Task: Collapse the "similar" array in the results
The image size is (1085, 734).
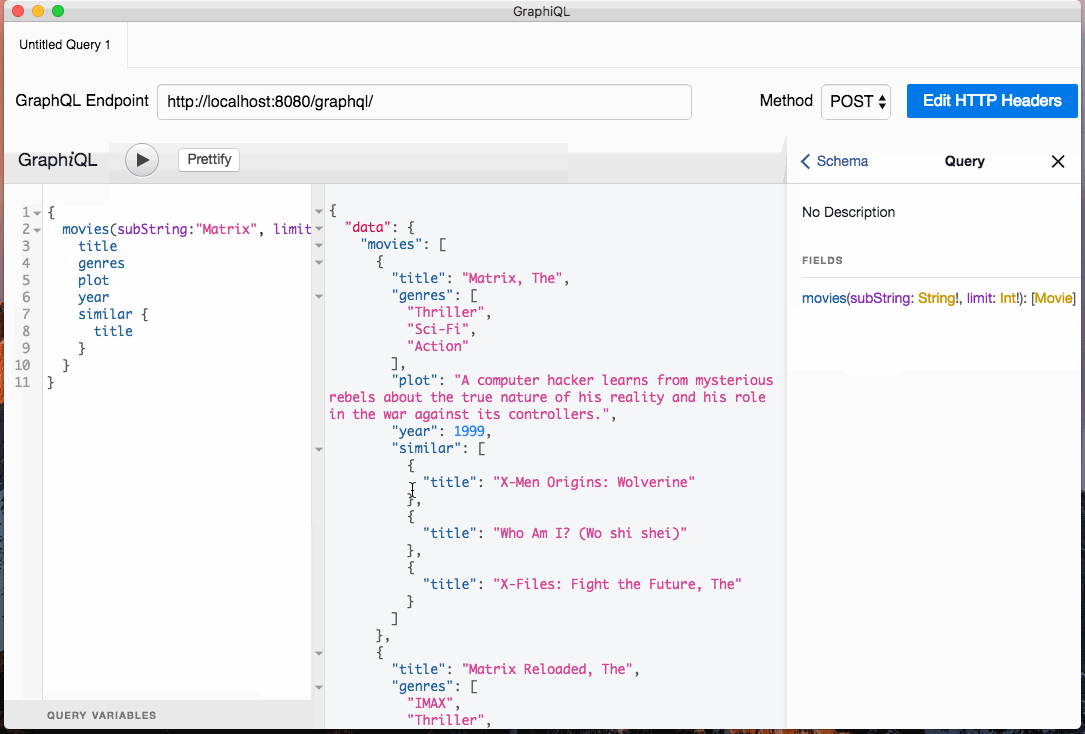Action: click(319, 449)
